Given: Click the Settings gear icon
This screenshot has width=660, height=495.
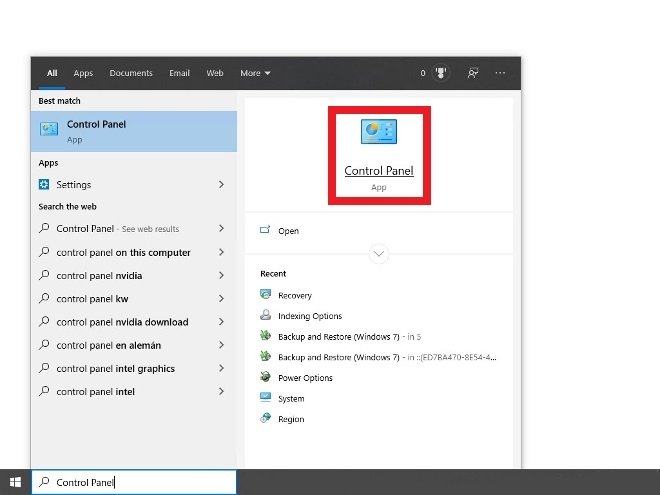Looking at the screenshot, I should pyautogui.click(x=44, y=184).
